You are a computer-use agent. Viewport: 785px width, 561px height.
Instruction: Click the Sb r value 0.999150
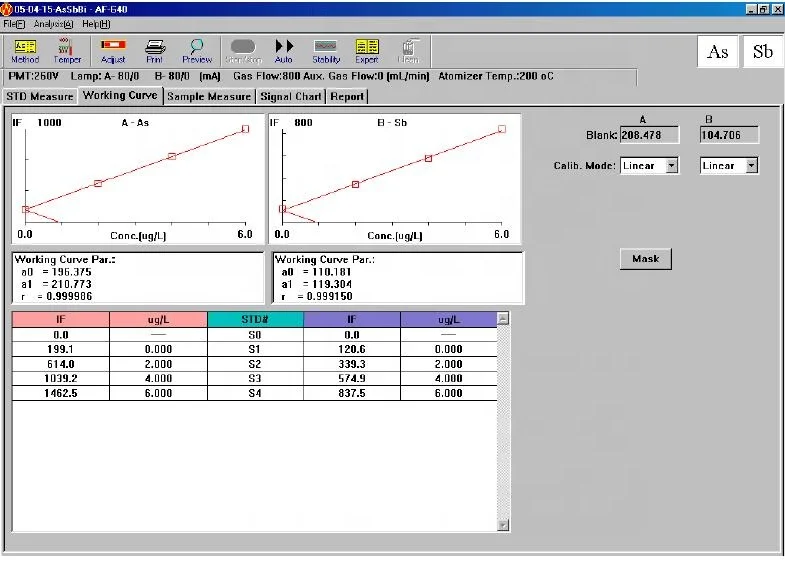coord(329,296)
